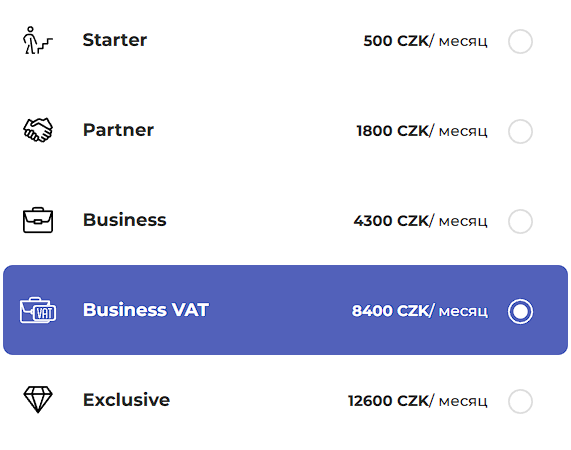Image resolution: width=571 pixels, height=450 pixels.
Task: Pick the Exclusive plan radio button
Action: [x=520, y=401]
